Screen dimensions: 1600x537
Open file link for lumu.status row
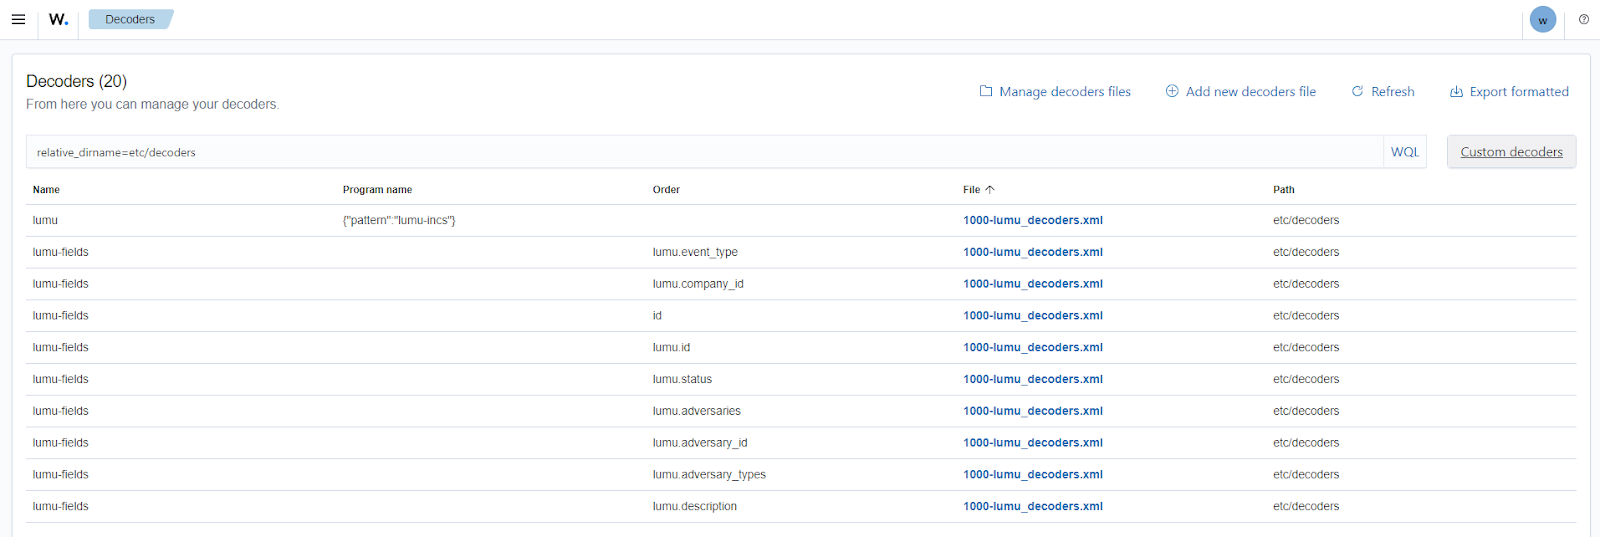click(x=1032, y=379)
